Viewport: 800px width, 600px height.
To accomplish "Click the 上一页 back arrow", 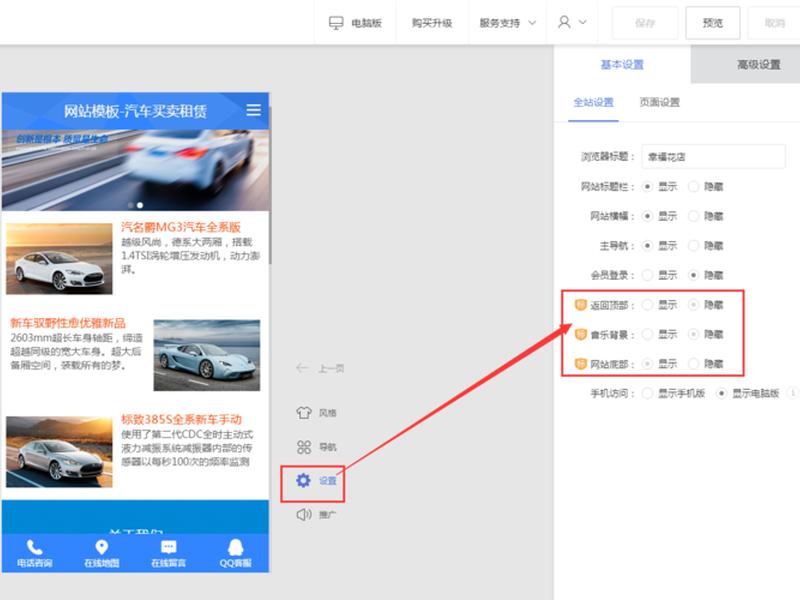I will 302,368.
